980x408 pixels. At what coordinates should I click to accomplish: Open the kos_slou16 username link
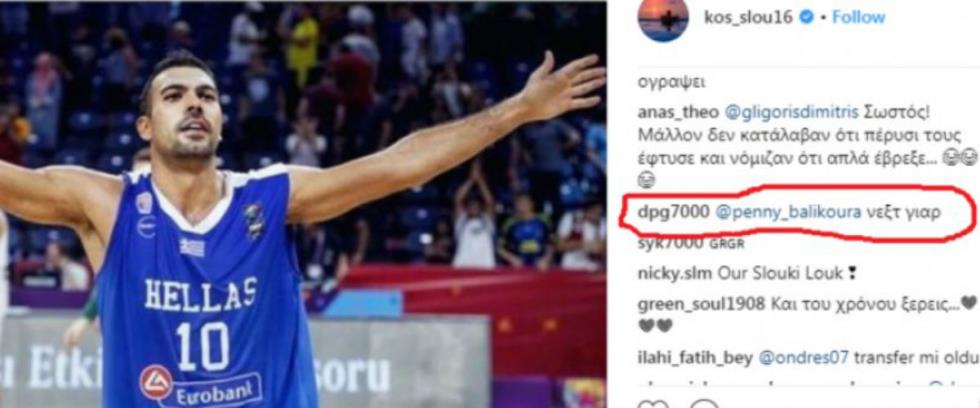coord(749,17)
